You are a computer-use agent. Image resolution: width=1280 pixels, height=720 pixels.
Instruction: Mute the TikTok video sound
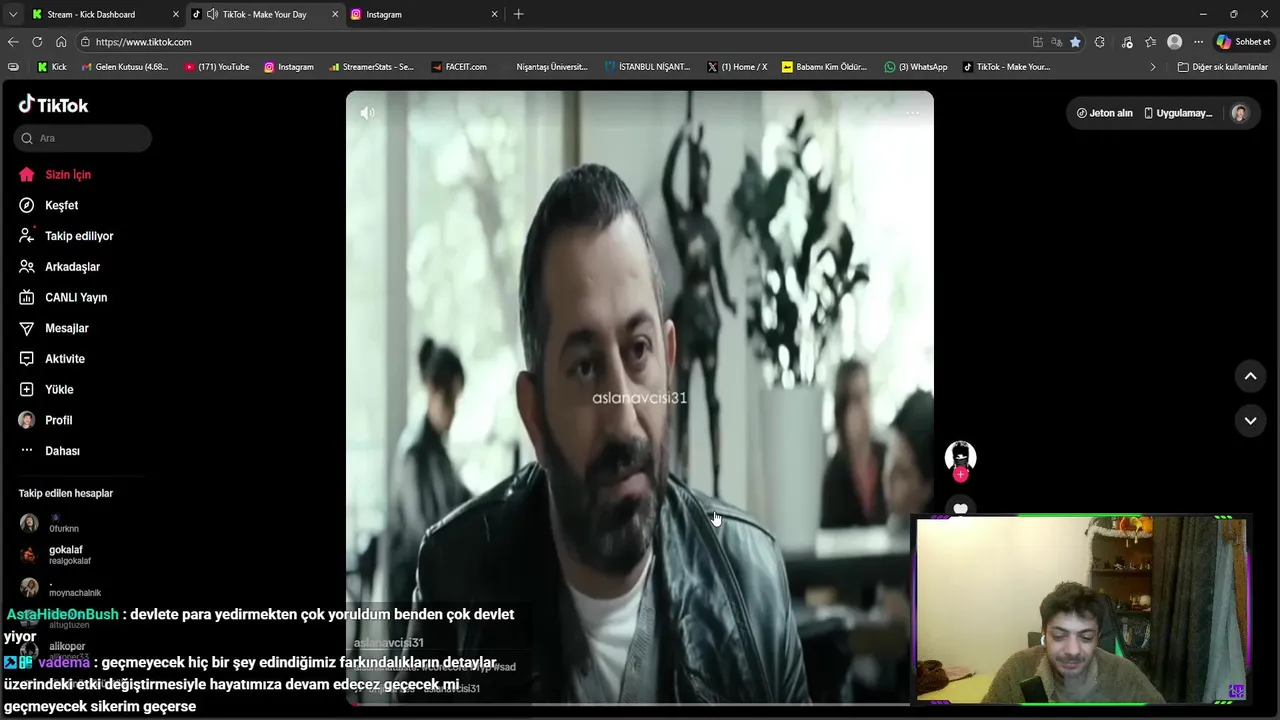pos(368,113)
